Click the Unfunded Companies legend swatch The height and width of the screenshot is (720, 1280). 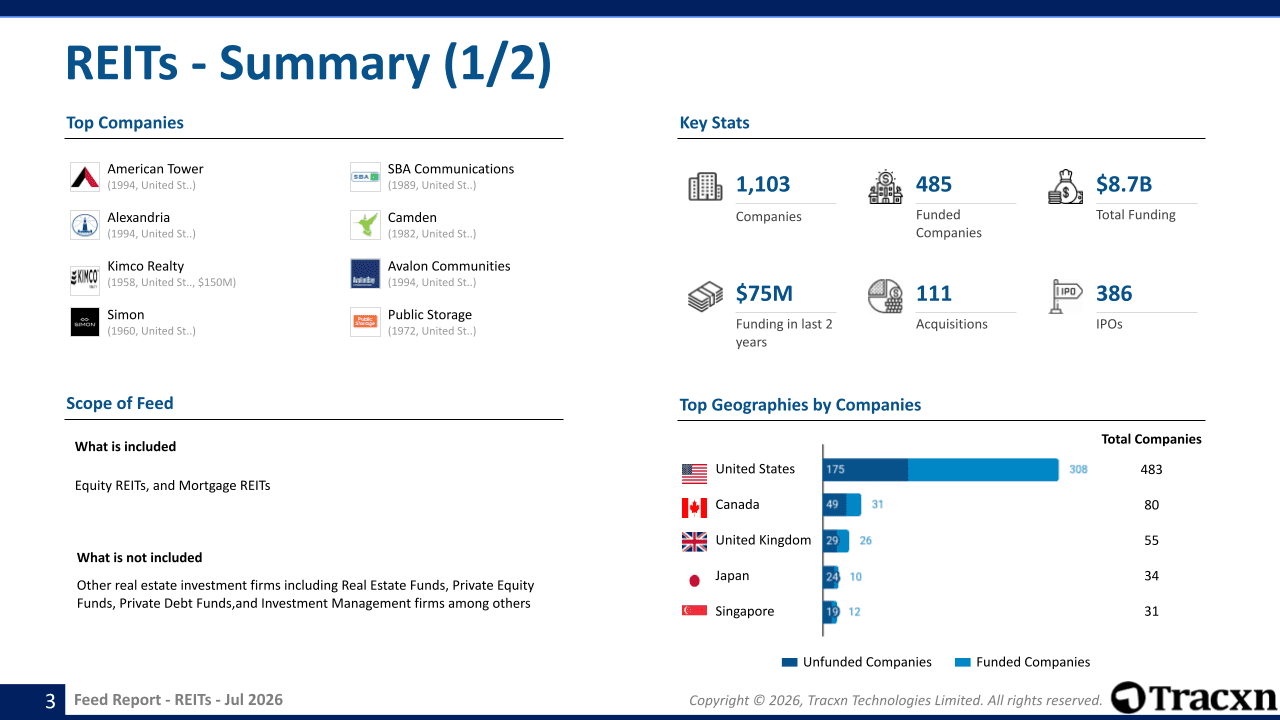(x=789, y=662)
